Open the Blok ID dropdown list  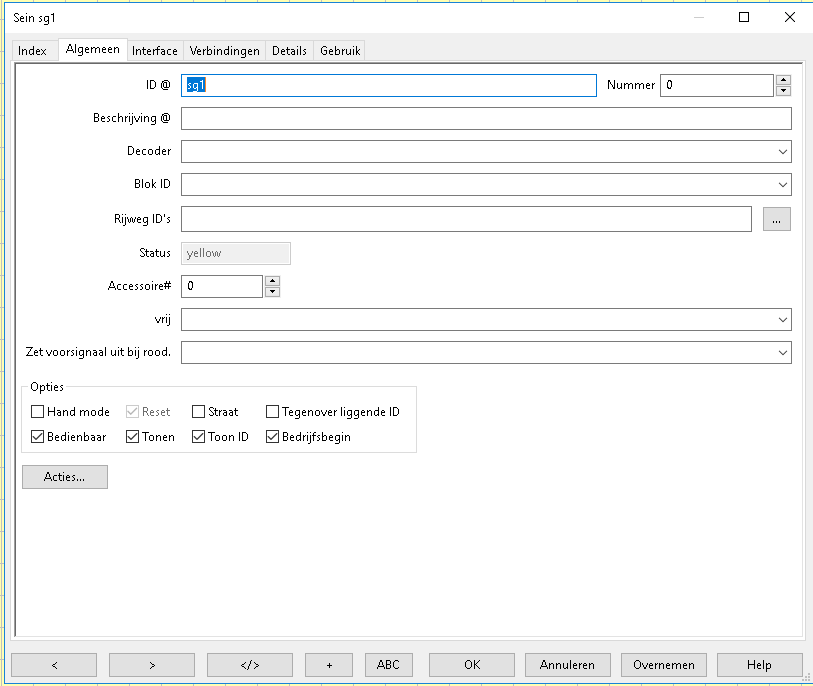point(781,186)
